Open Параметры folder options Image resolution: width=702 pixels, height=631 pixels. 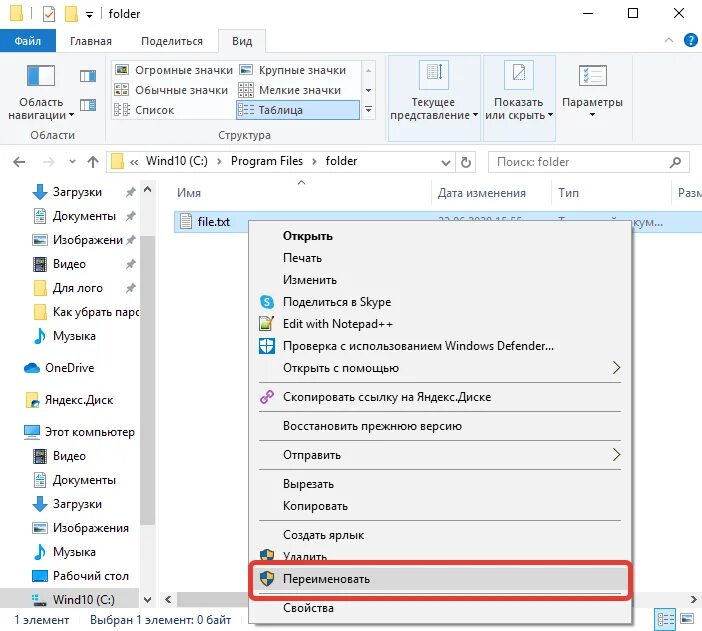pos(592,91)
